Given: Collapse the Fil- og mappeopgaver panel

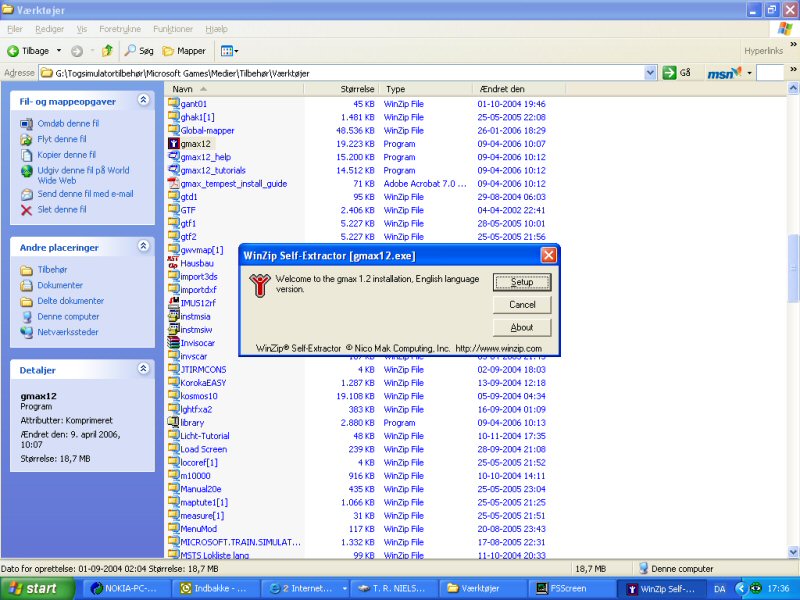Looking at the screenshot, I should [143, 100].
